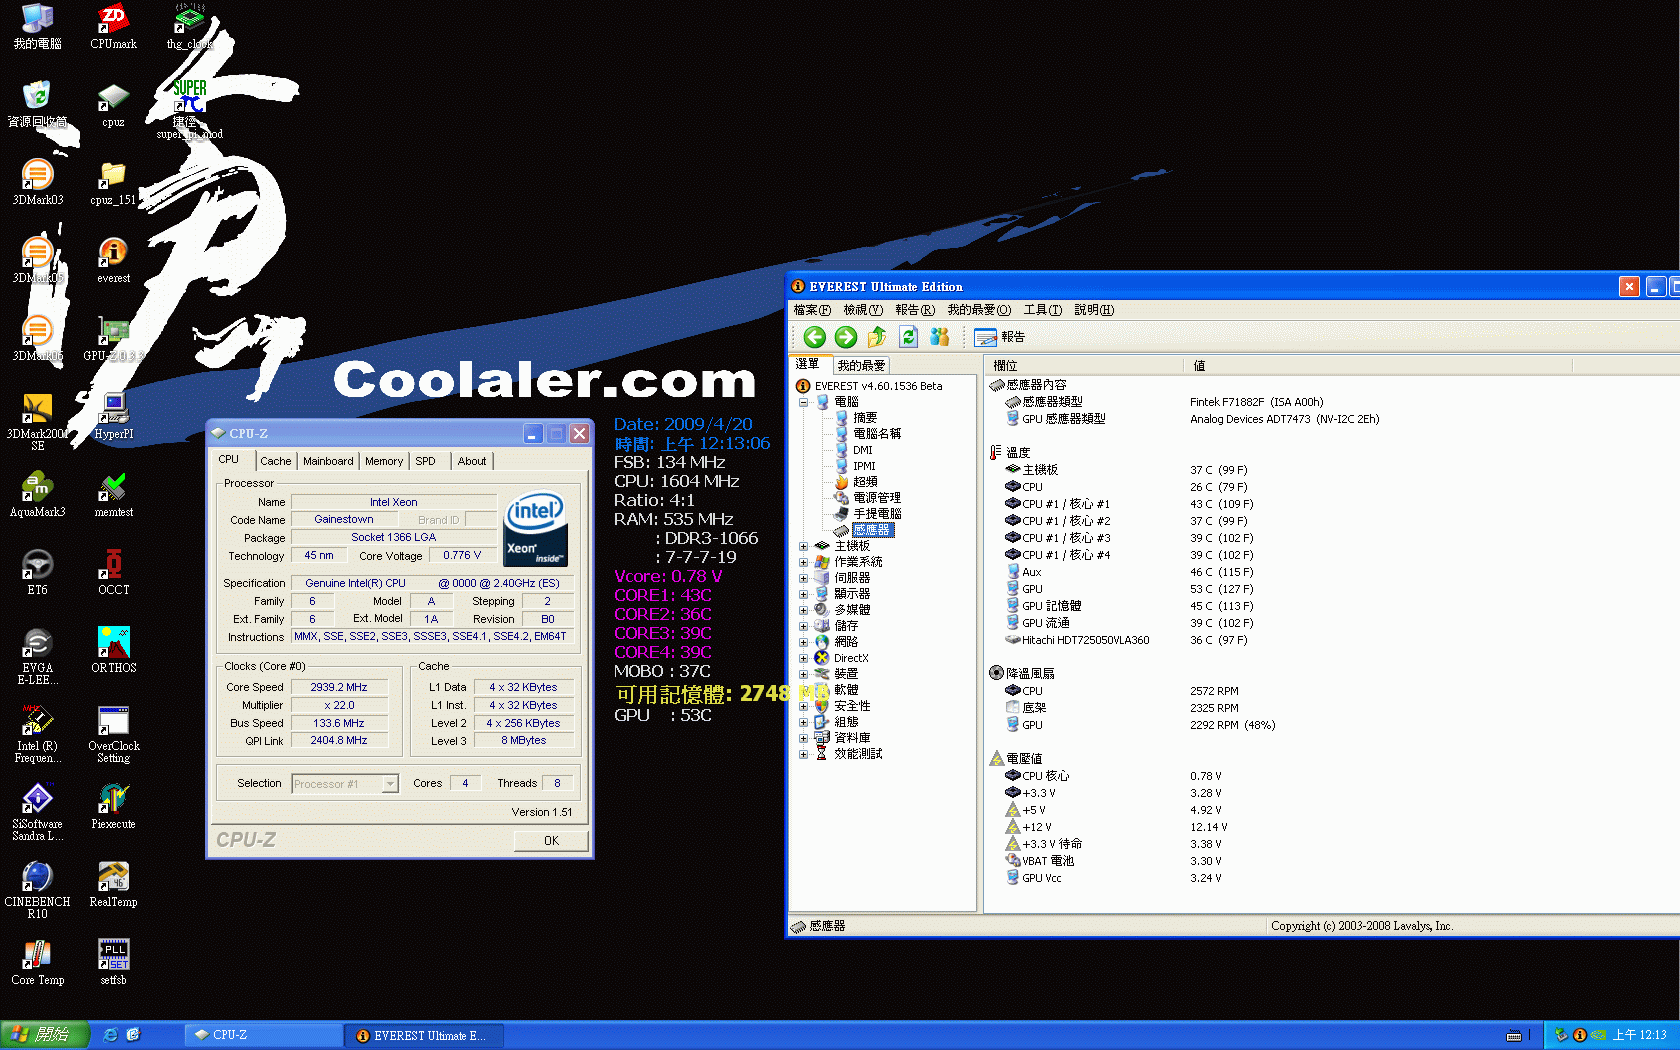Open the 報告(R) menu in EVEREST
The width and height of the screenshot is (1680, 1050).
coord(915,310)
